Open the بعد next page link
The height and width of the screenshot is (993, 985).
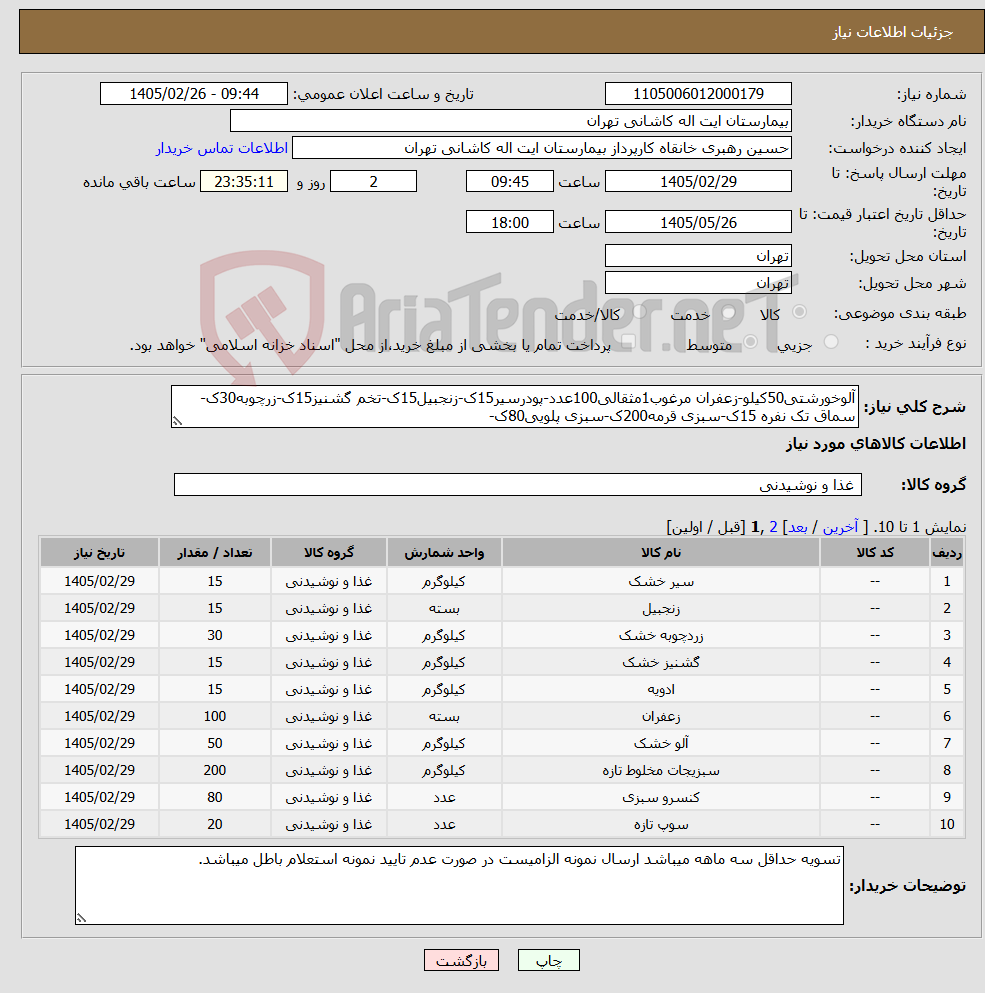tap(797, 527)
